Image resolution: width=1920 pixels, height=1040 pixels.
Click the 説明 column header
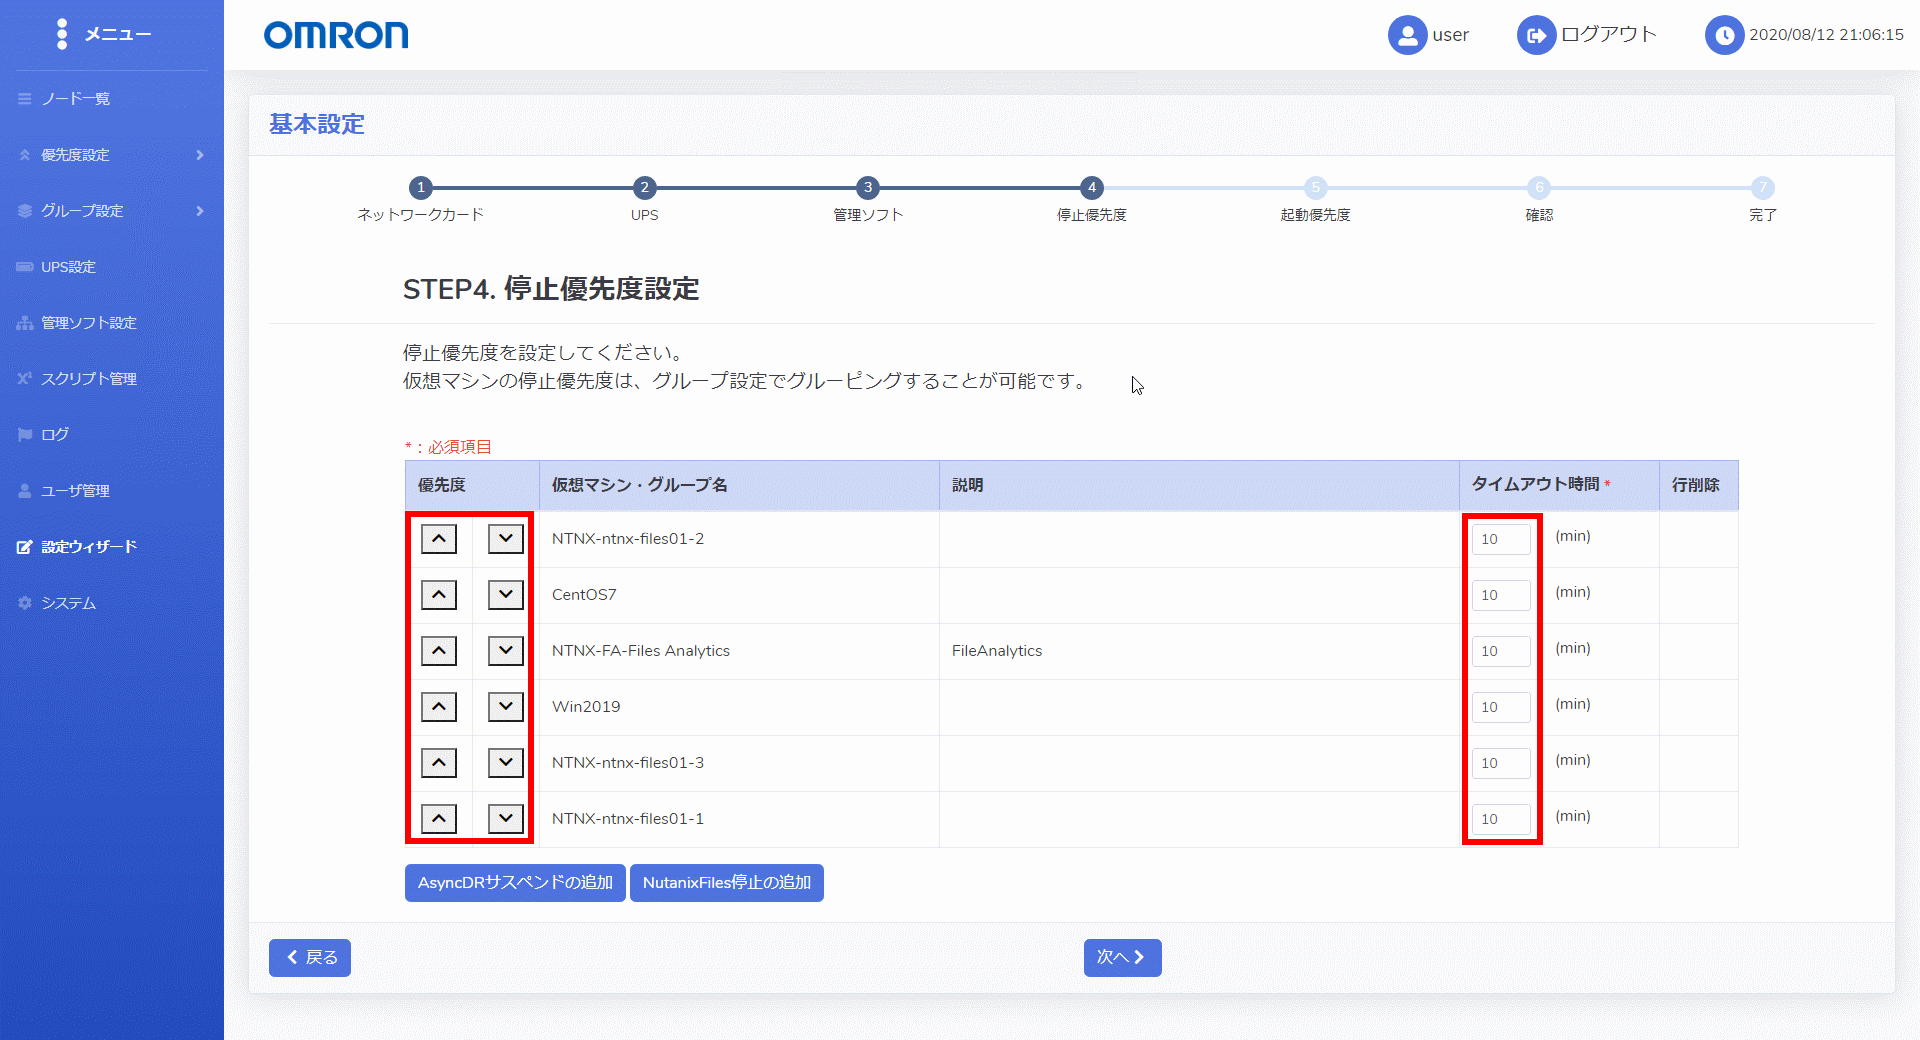click(1199, 485)
